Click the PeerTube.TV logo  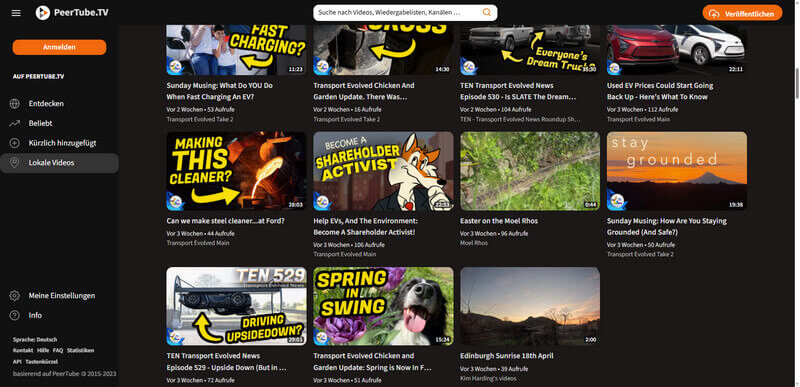(72, 13)
